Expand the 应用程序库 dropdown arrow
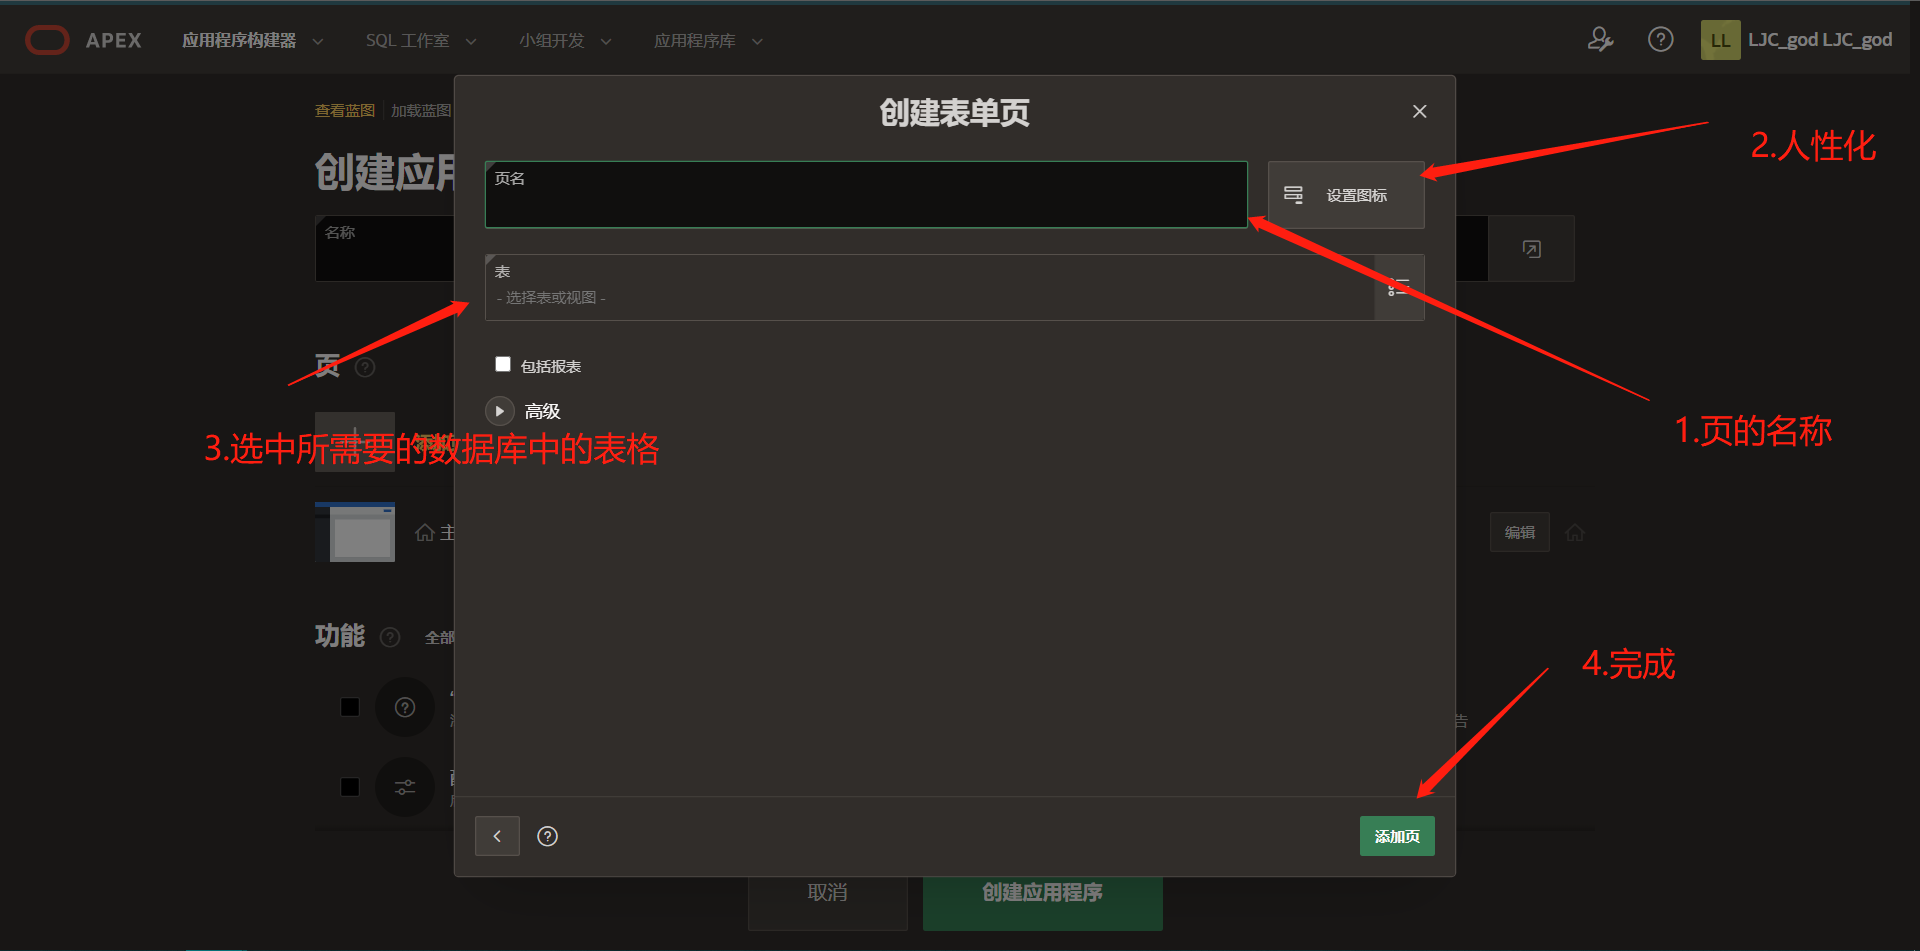 coord(757,41)
